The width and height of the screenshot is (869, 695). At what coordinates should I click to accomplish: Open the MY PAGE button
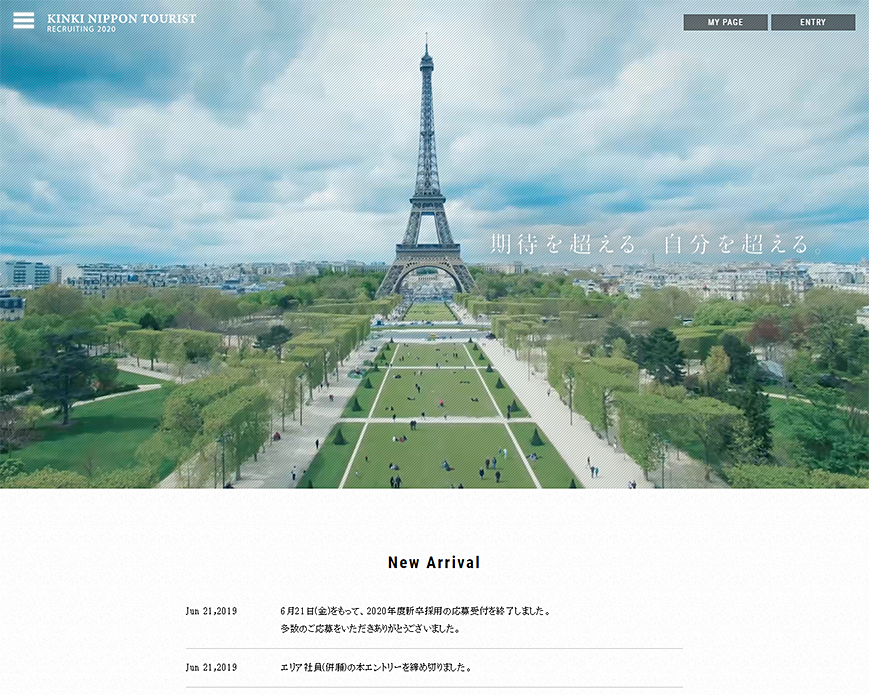[725, 22]
